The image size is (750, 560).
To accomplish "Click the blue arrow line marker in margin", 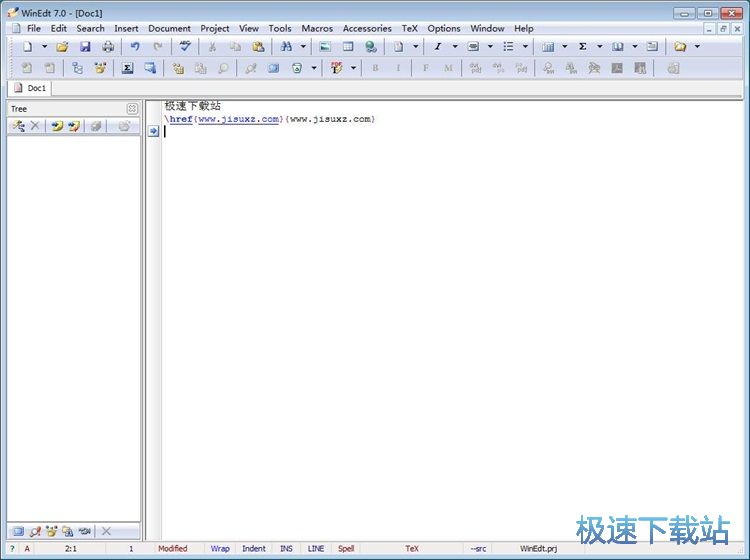I will pyautogui.click(x=153, y=131).
